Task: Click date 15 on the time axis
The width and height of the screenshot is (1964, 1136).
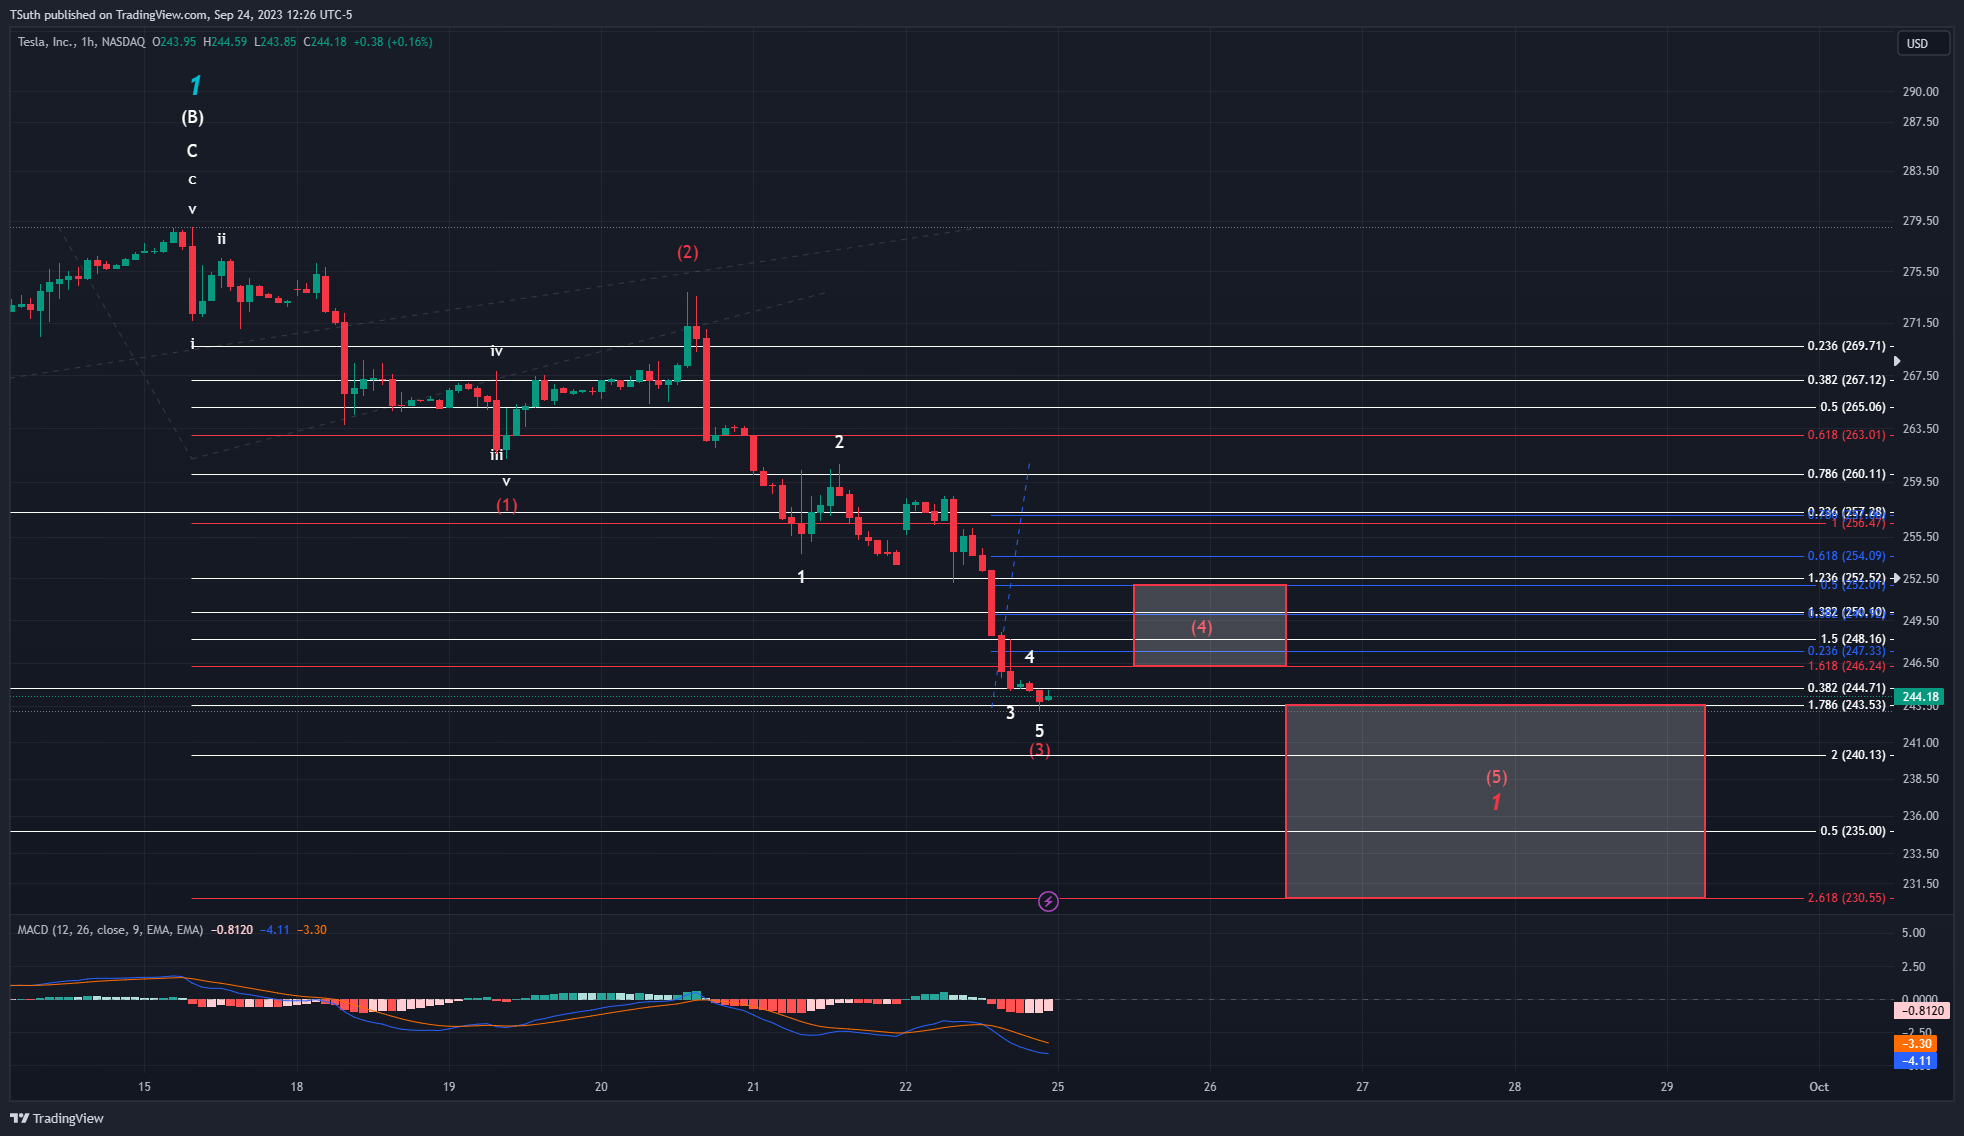Action: click(145, 1087)
